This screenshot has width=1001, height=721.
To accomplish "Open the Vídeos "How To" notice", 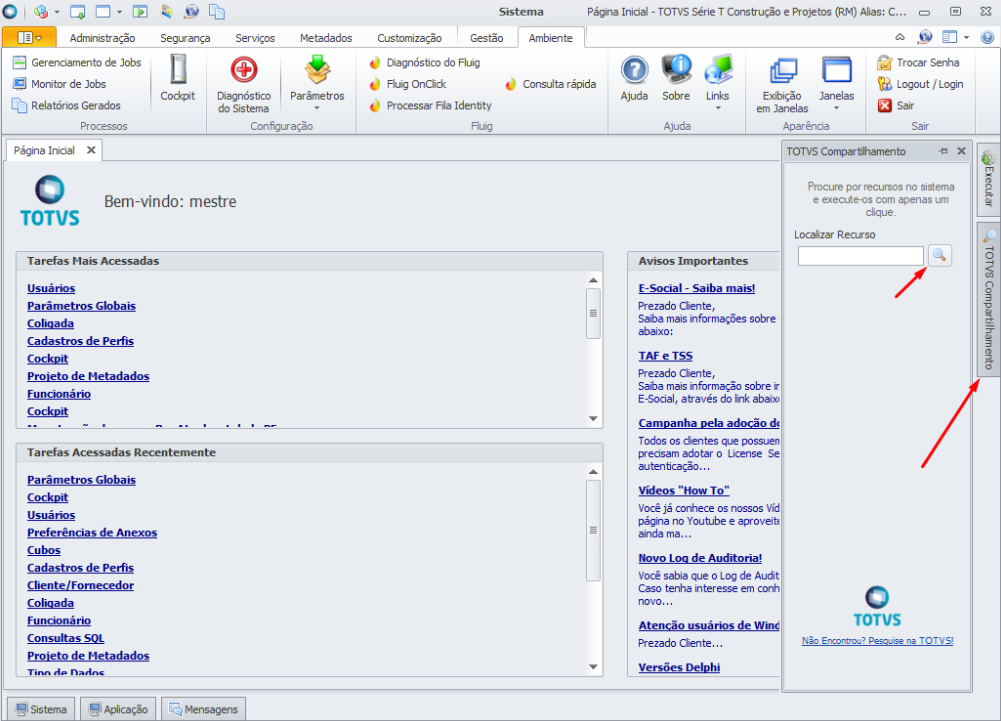I will click(684, 490).
